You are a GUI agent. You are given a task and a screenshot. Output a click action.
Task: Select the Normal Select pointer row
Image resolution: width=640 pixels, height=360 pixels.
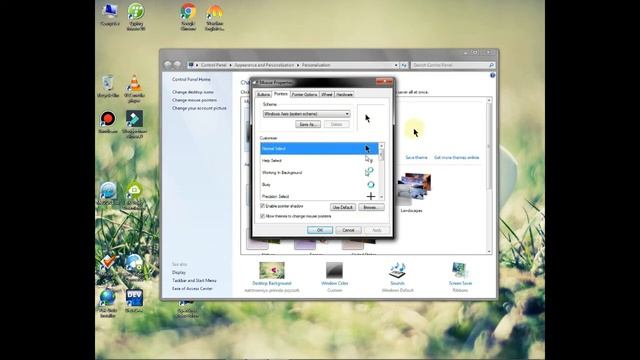(319, 149)
